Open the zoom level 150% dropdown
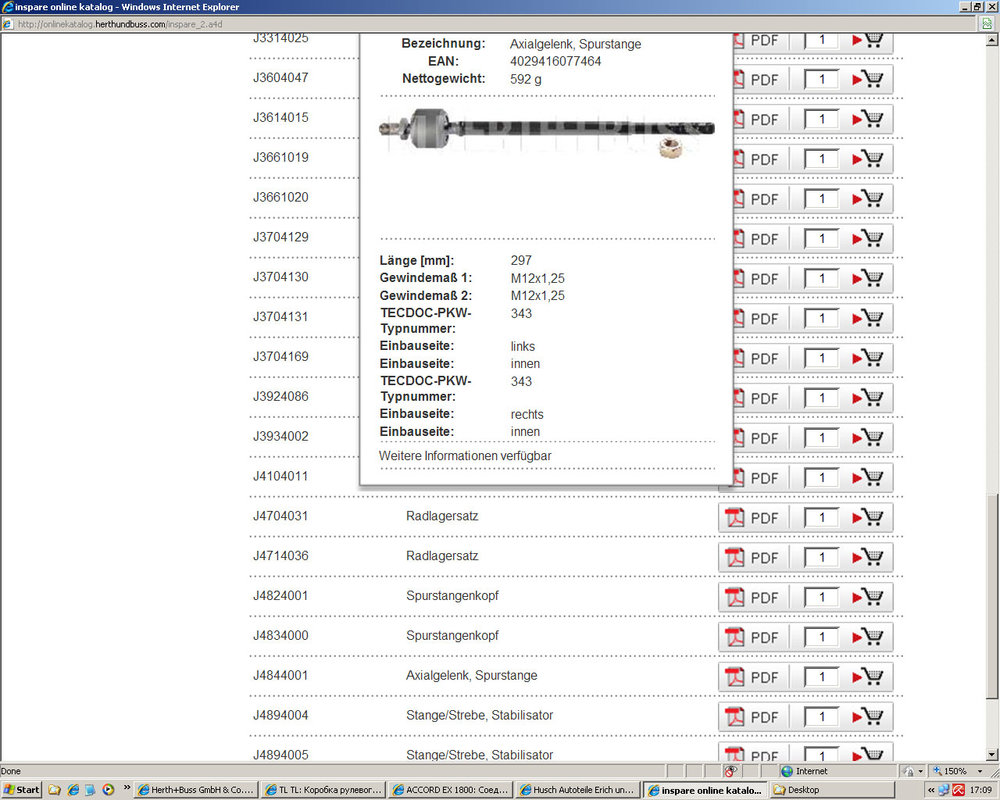Screen dimensions: 1000x800 tap(958, 771)
